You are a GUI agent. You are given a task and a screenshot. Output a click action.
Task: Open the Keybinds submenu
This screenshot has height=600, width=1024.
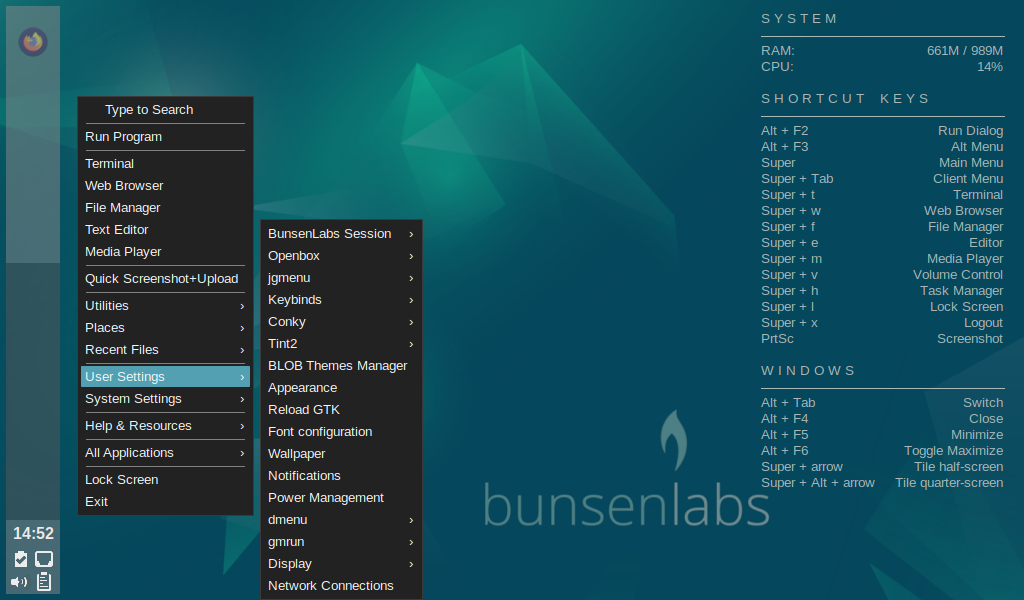(x=341, y=300)
